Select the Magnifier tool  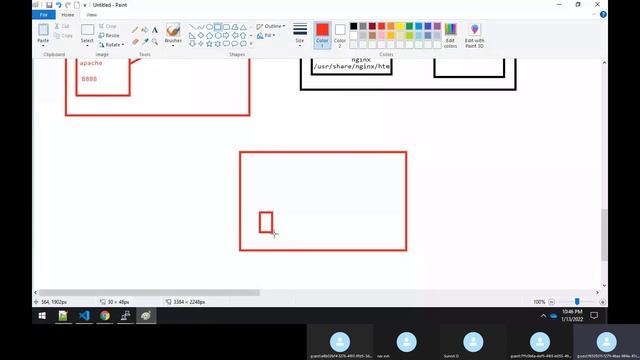[x=155, y=42]
